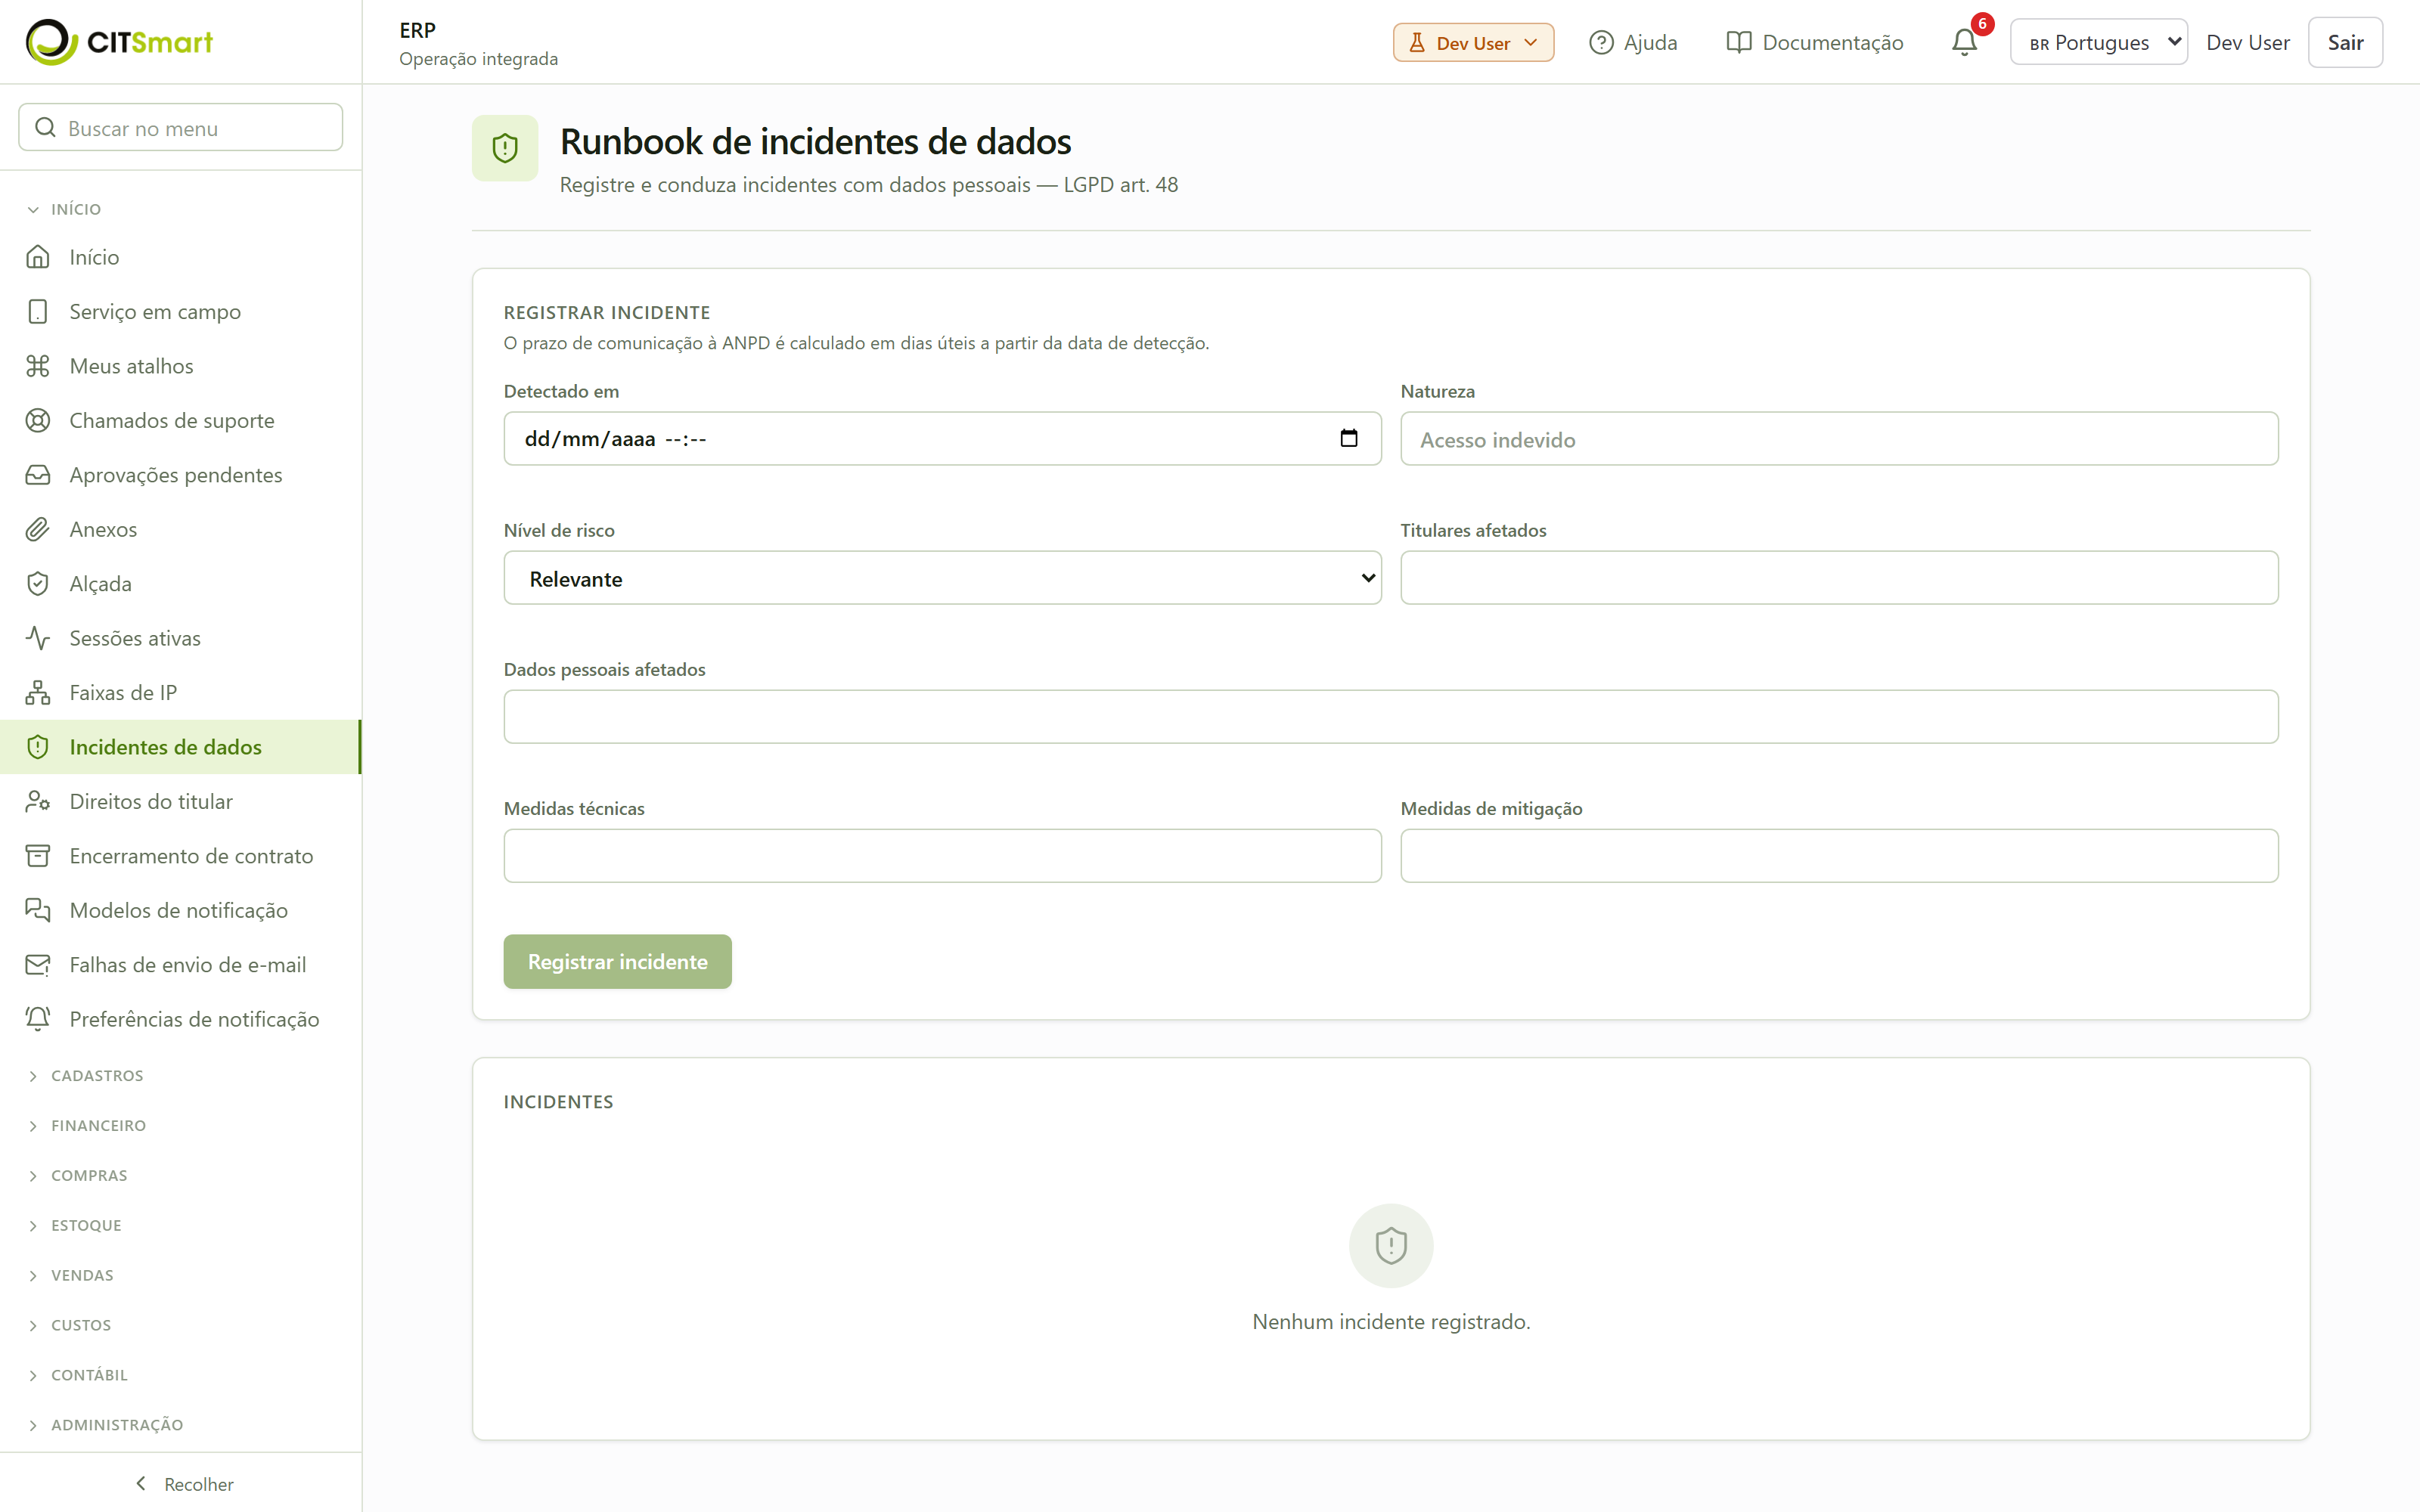Click the Início home icon

tap(38, 257)
